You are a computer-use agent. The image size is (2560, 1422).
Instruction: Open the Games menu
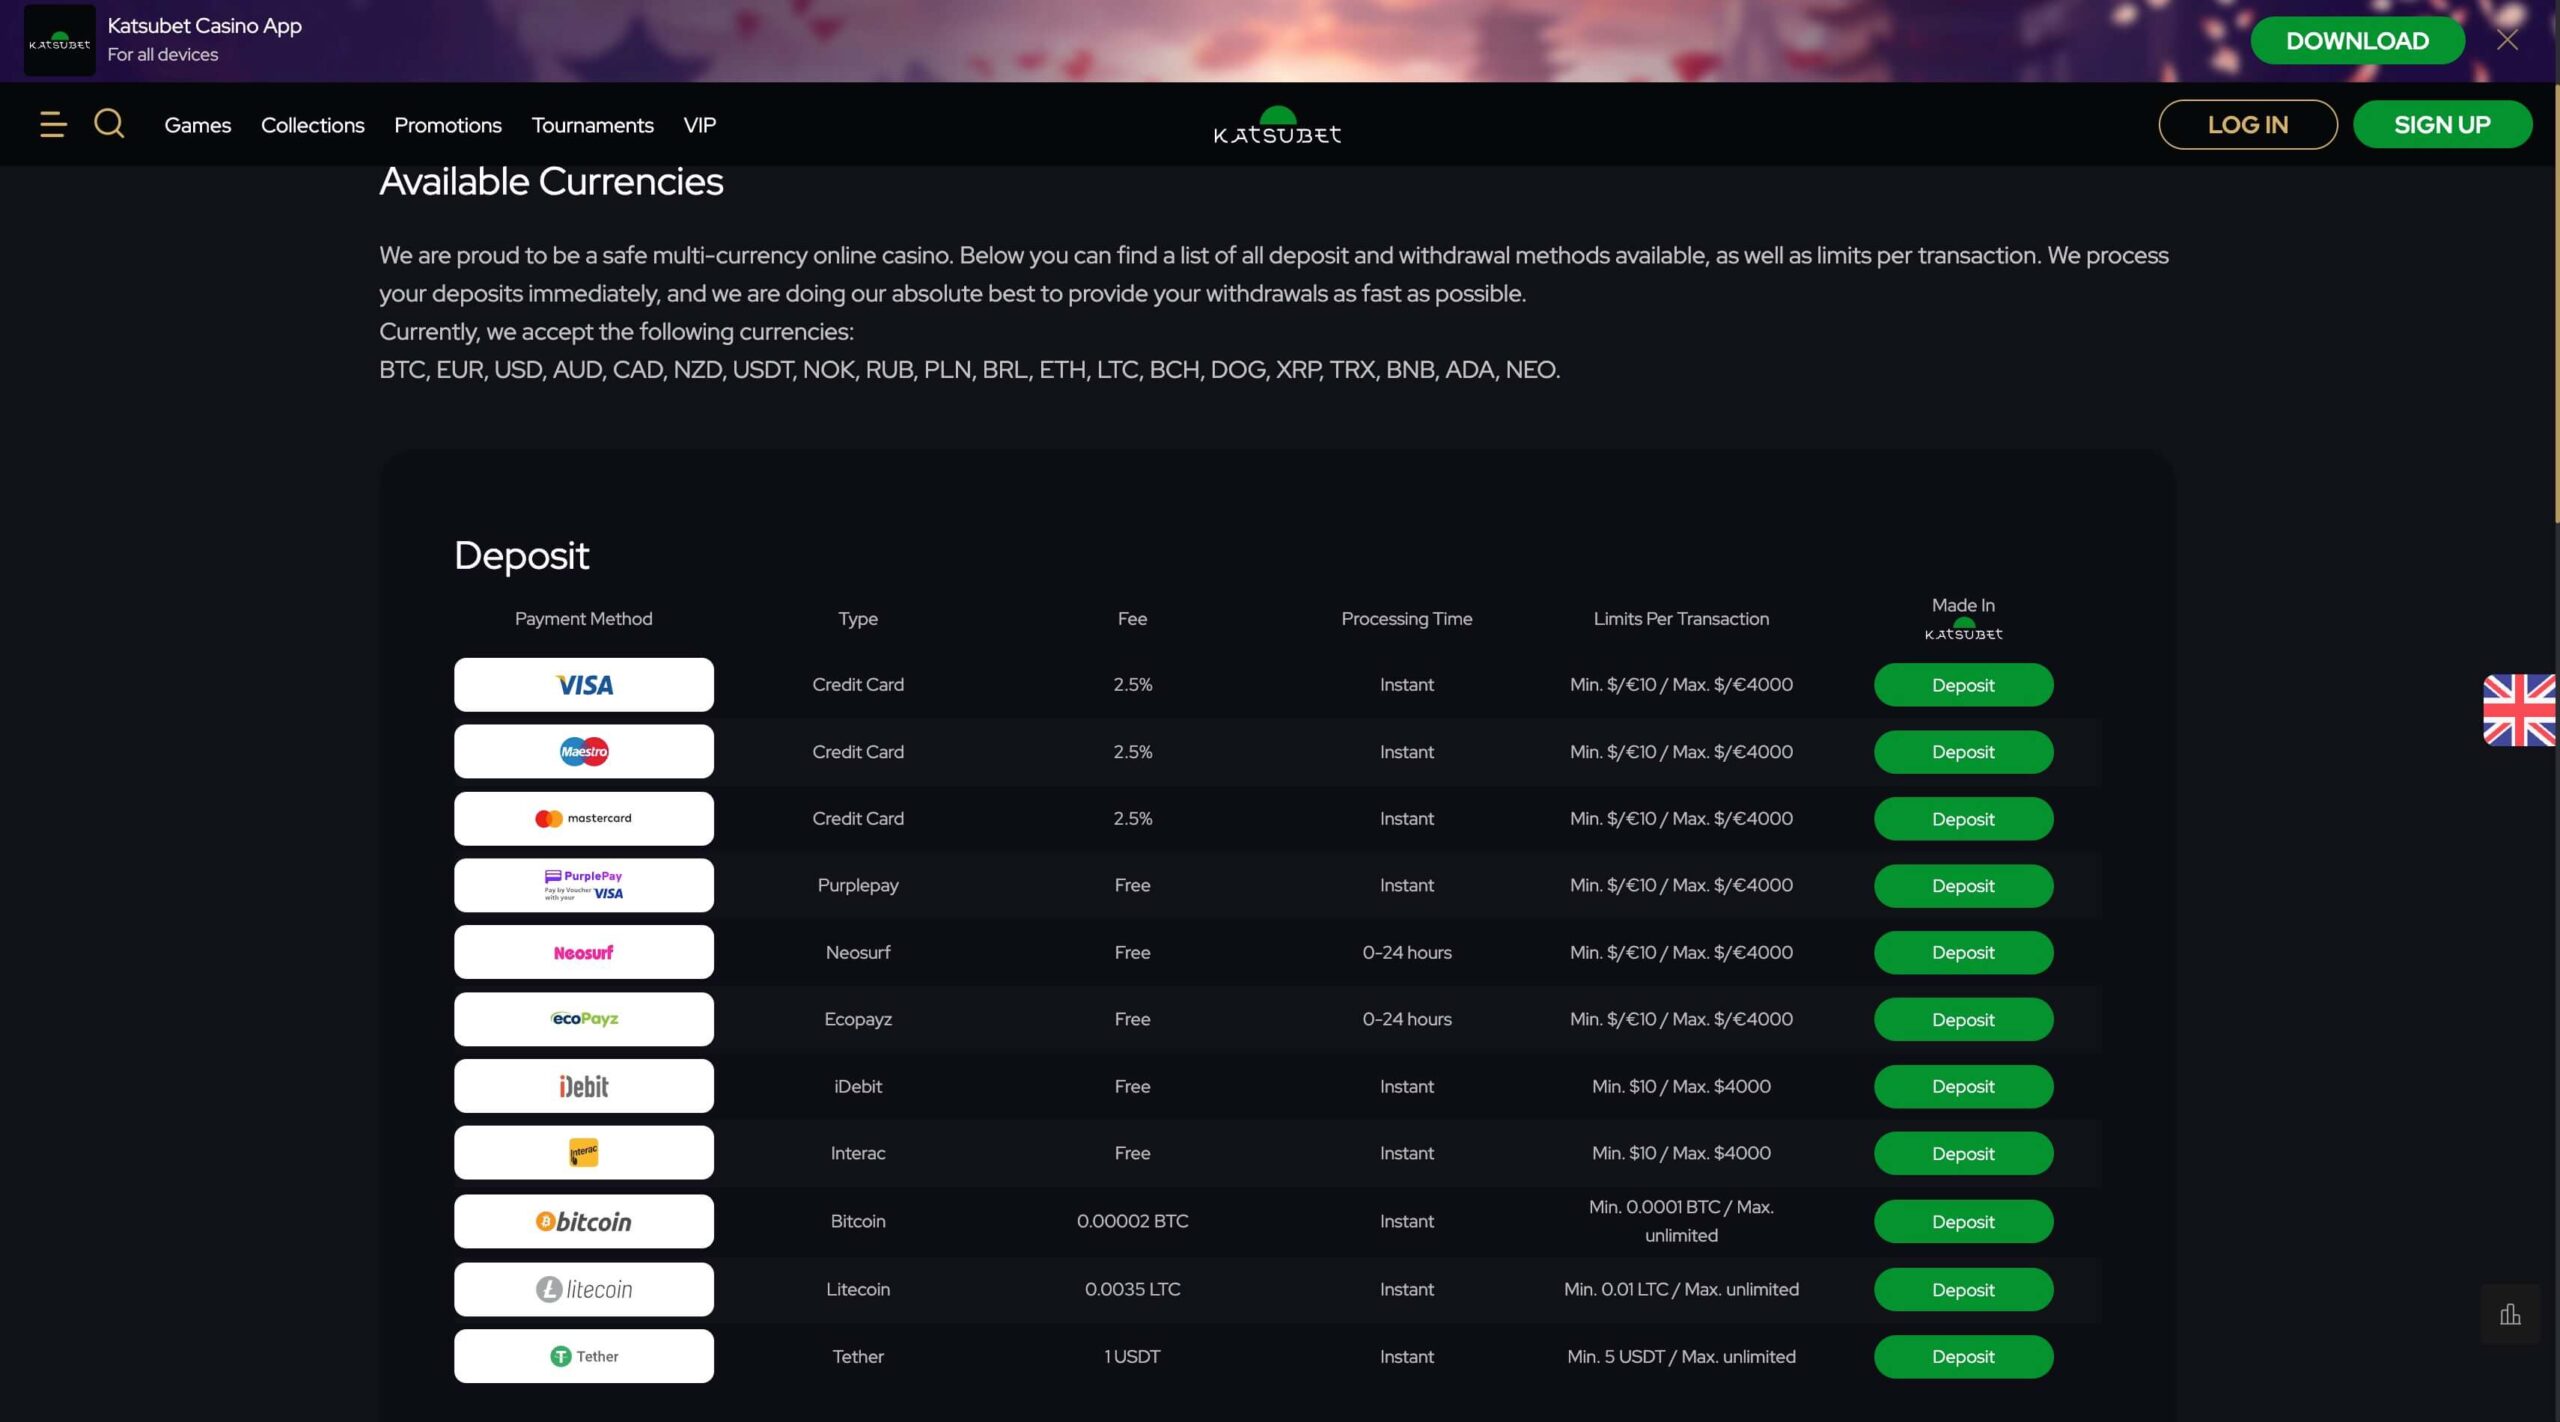(x=198, y=125)
